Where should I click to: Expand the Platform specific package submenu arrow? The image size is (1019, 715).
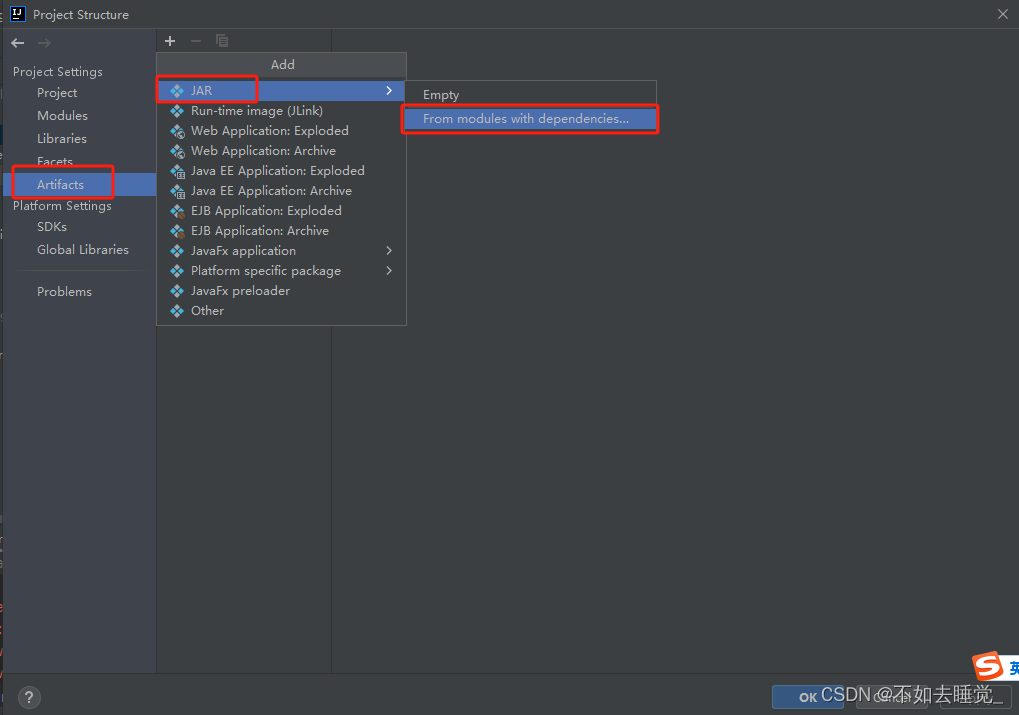click(389, 270)
